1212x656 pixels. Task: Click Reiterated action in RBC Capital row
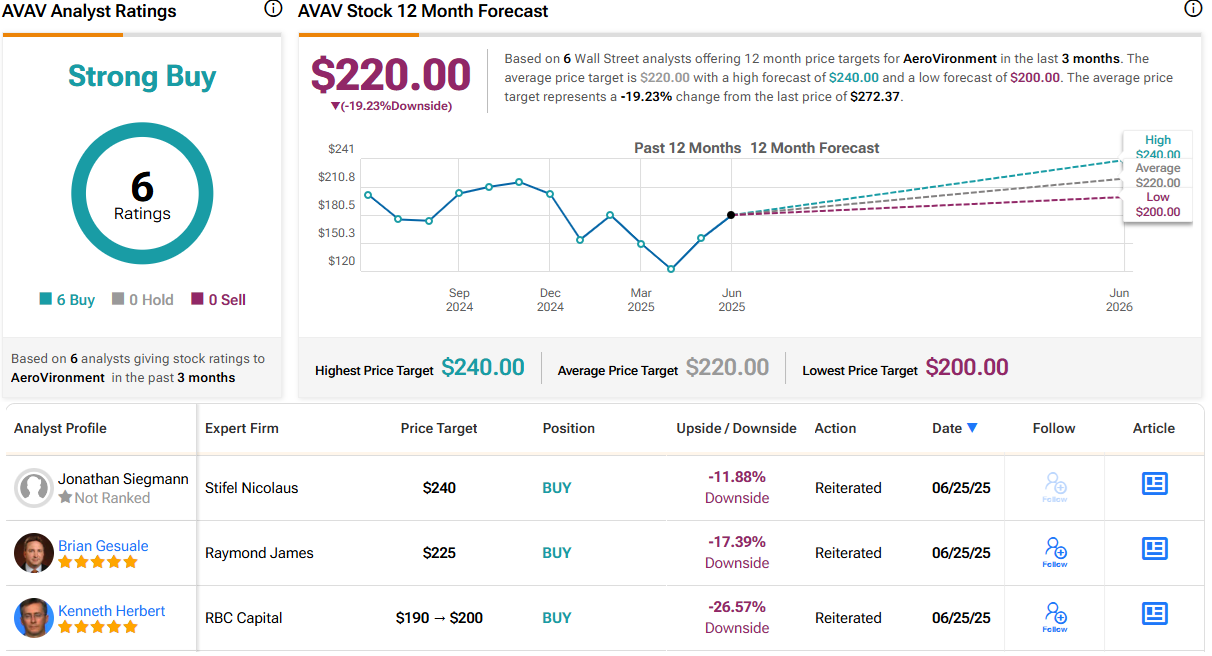[x=848, y=618]
